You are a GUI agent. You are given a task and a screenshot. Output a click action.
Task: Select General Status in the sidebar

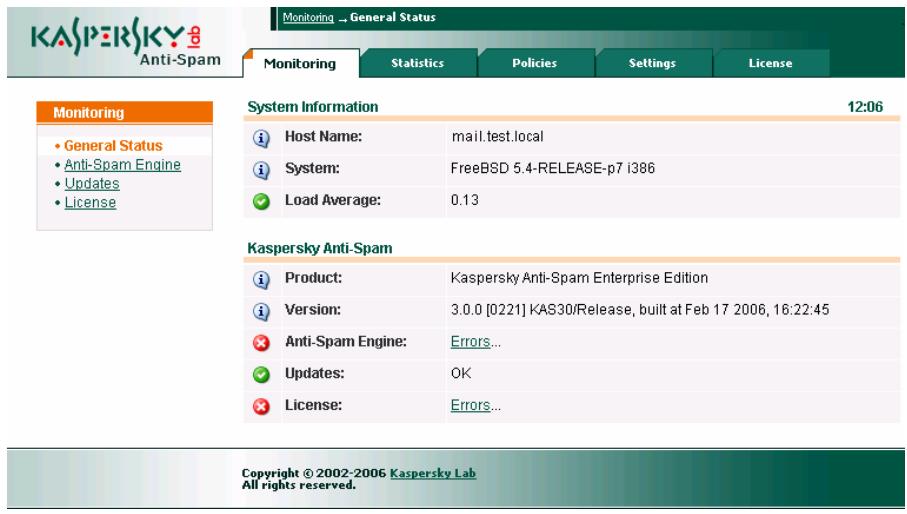(113, 146)
